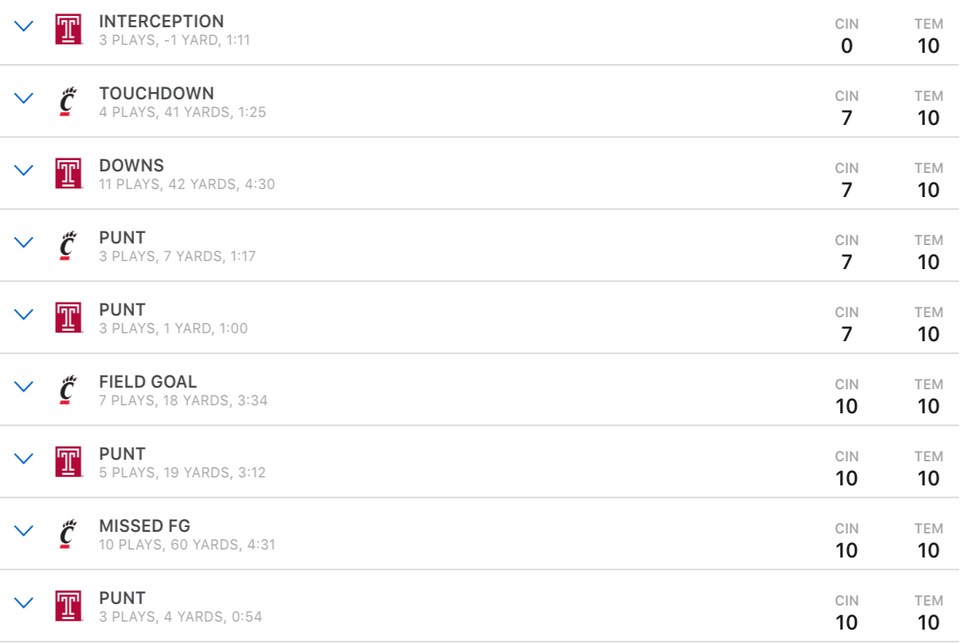Click Temple logo on 19-yard Punt drive
The image size is (966, 644).
pos(68,462)
